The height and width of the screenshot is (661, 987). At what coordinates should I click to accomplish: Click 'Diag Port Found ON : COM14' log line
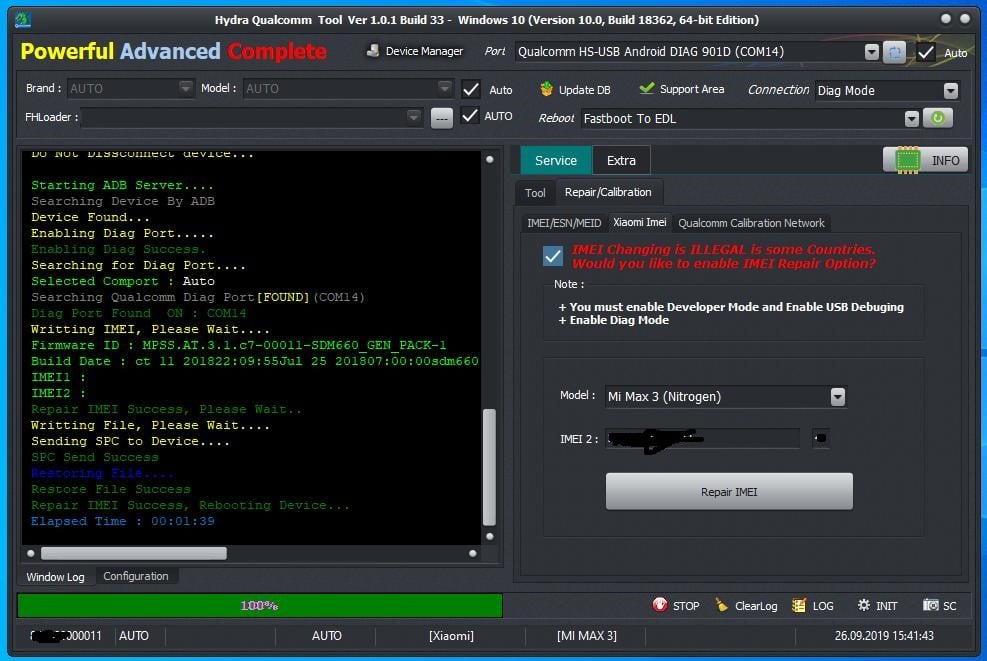[139, 313]
